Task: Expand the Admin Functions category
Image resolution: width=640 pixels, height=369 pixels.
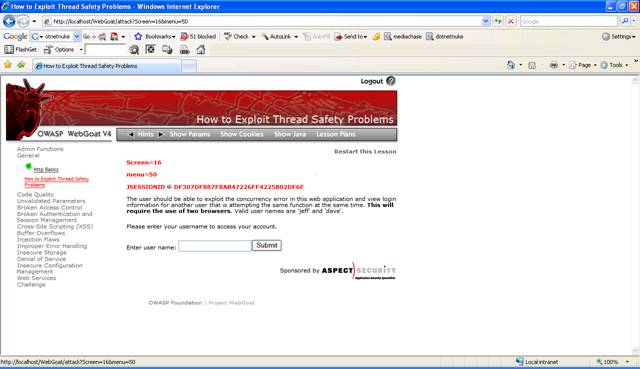Action: click(x=40, y=149)
